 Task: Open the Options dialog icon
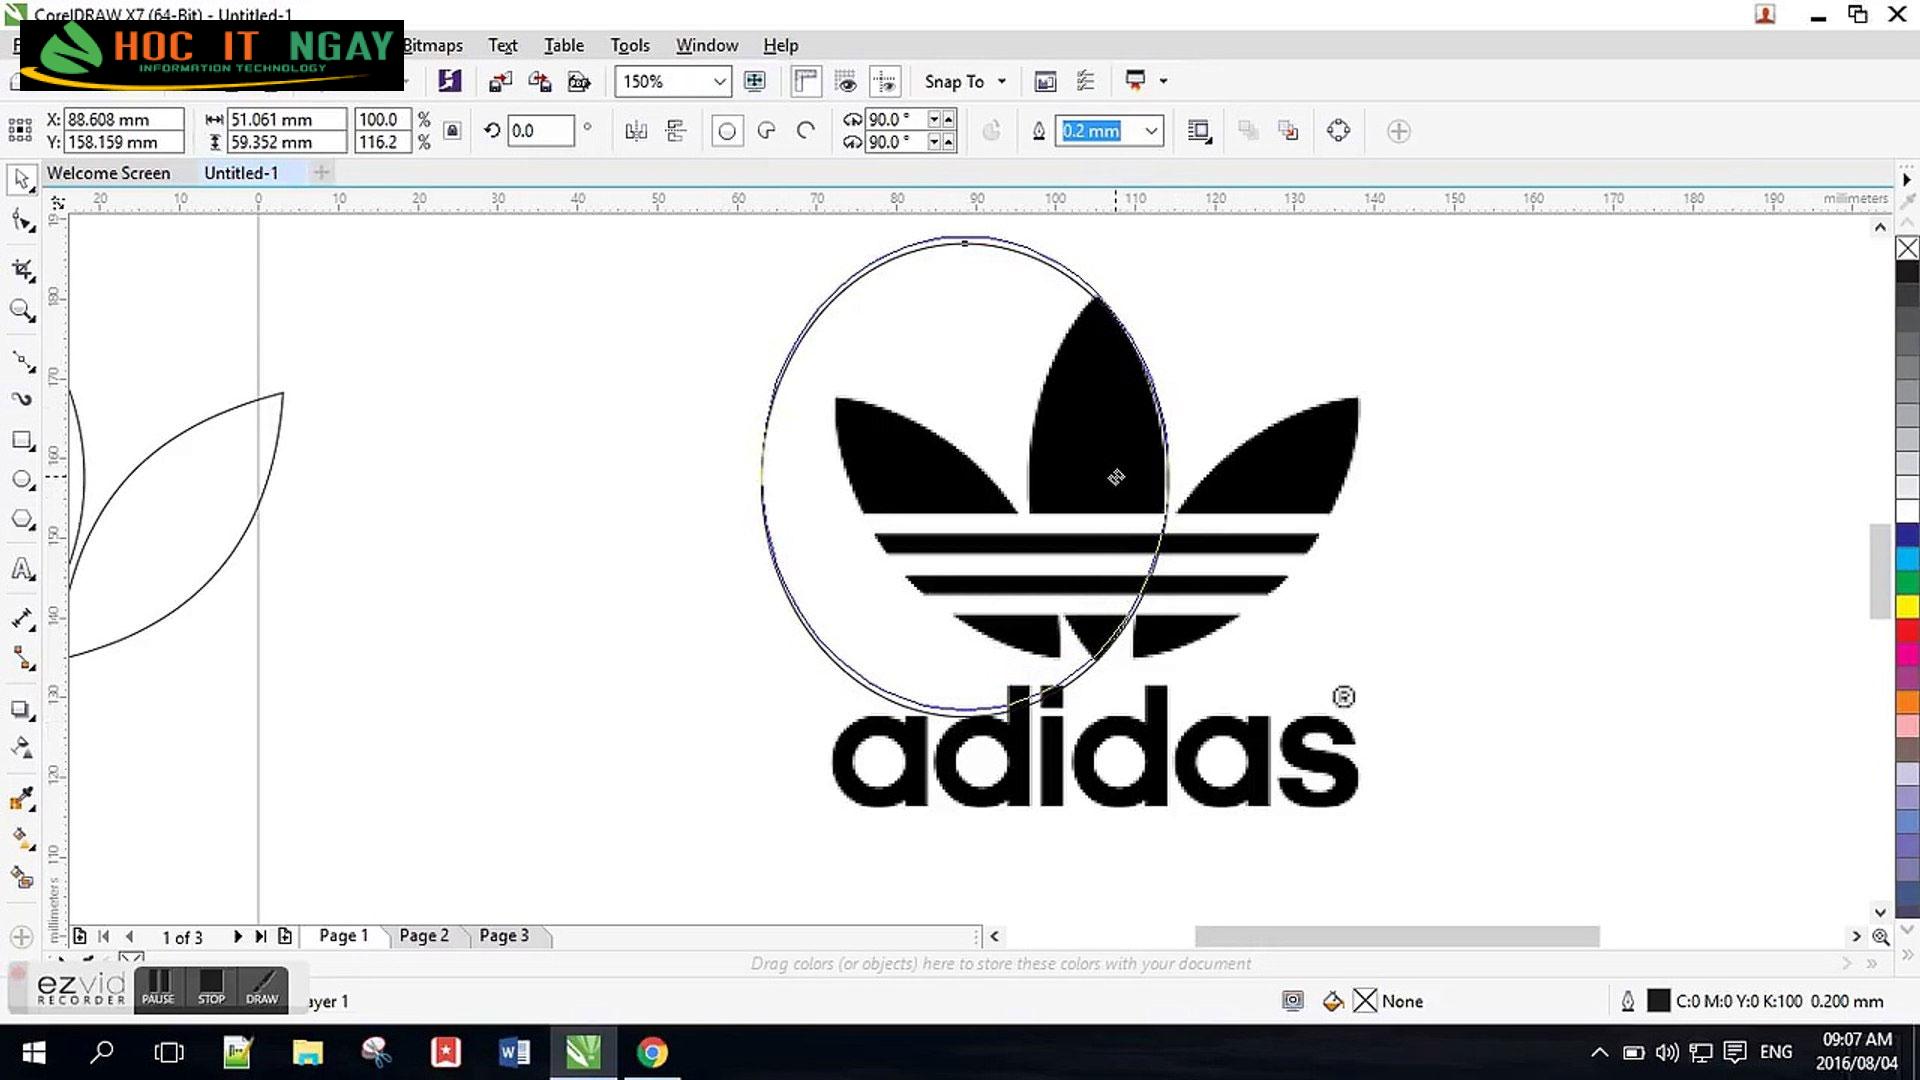point(1085,81)
